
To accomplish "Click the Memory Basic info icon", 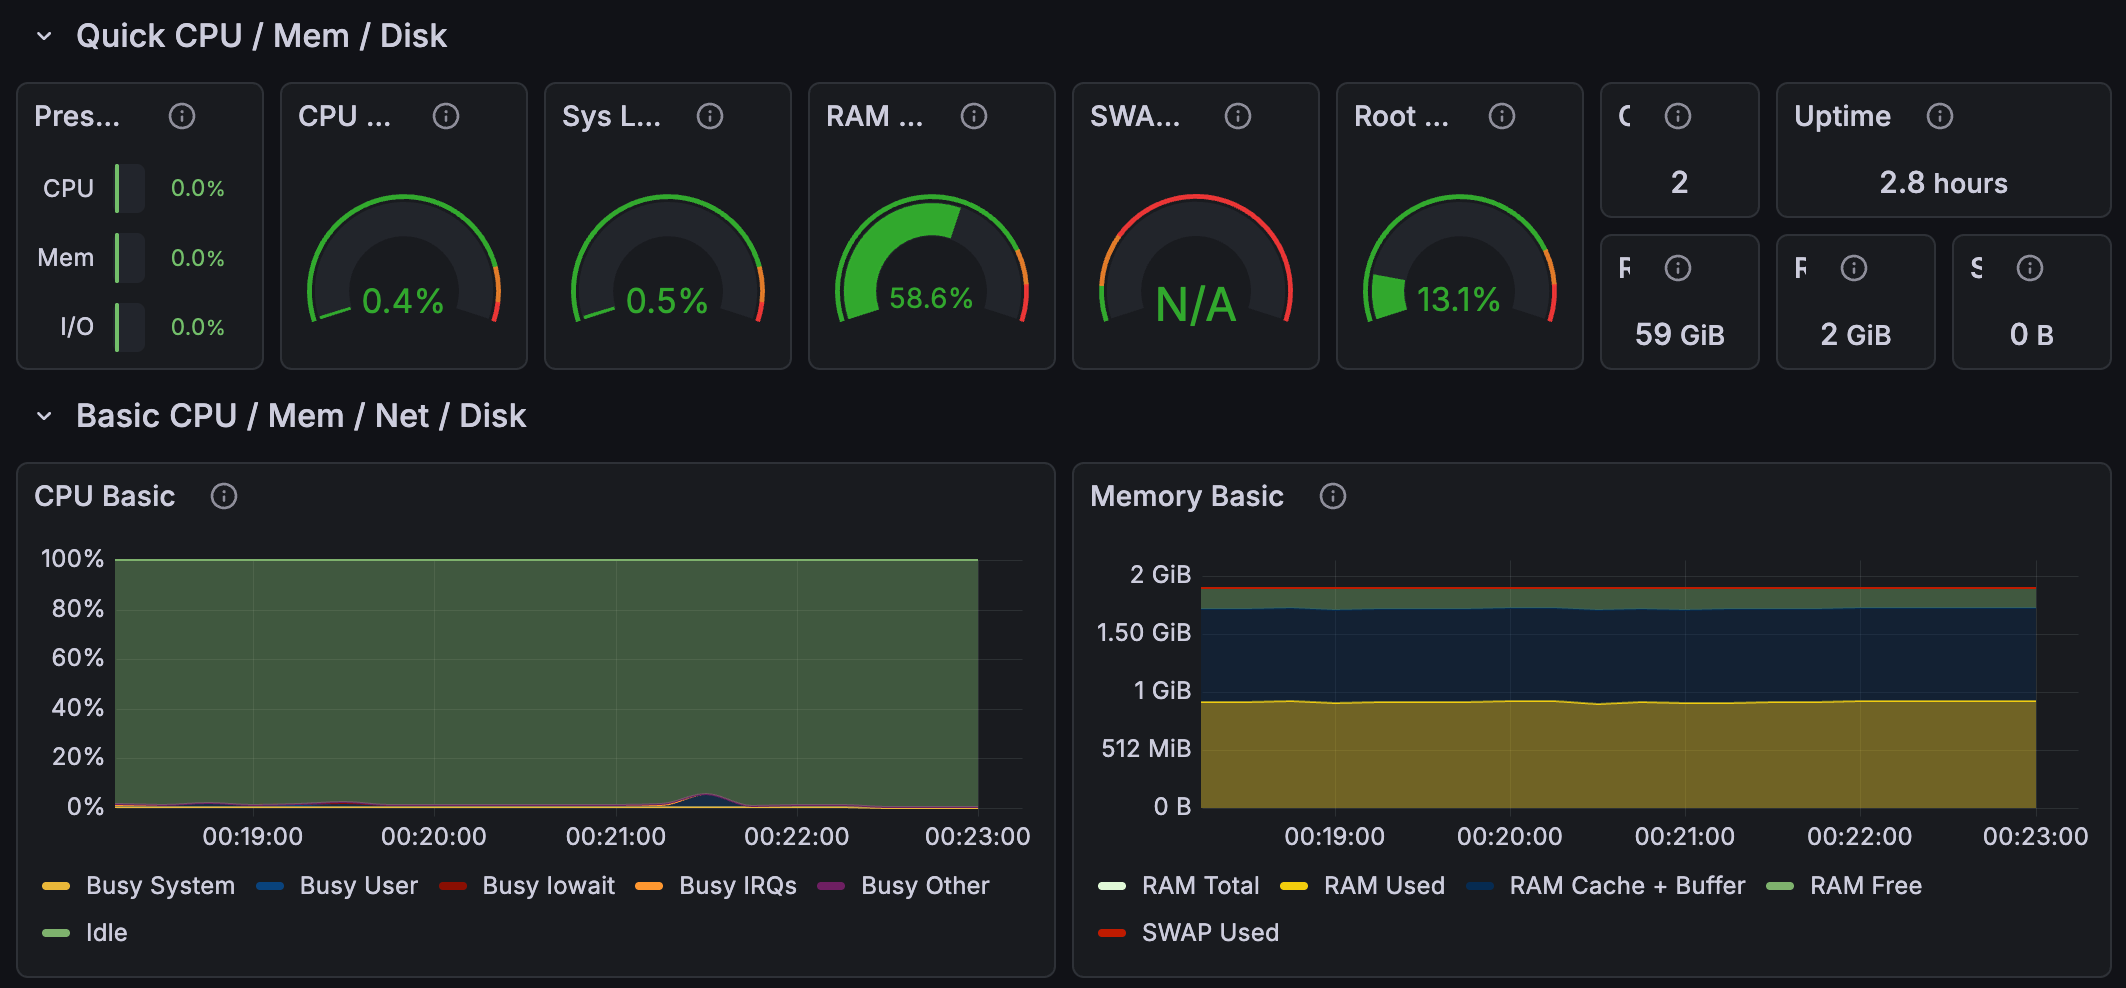I will click(x=1333, y=496).
